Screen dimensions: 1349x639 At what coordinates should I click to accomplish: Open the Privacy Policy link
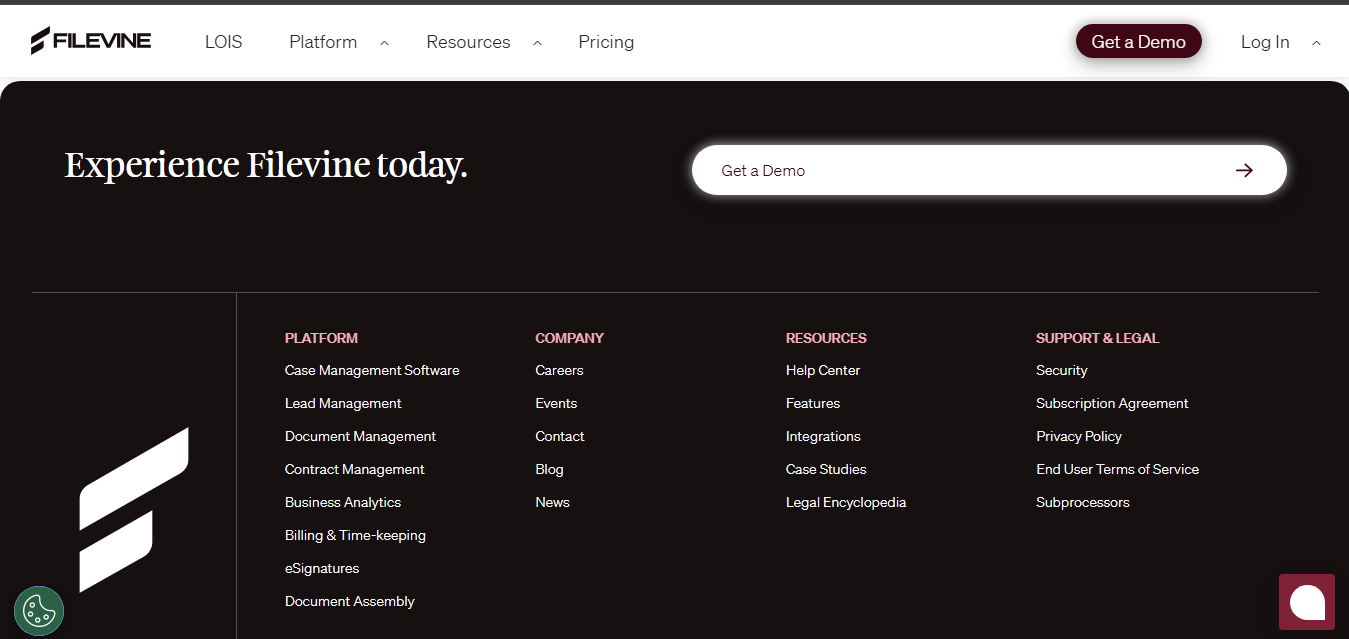pos(1078,436)
